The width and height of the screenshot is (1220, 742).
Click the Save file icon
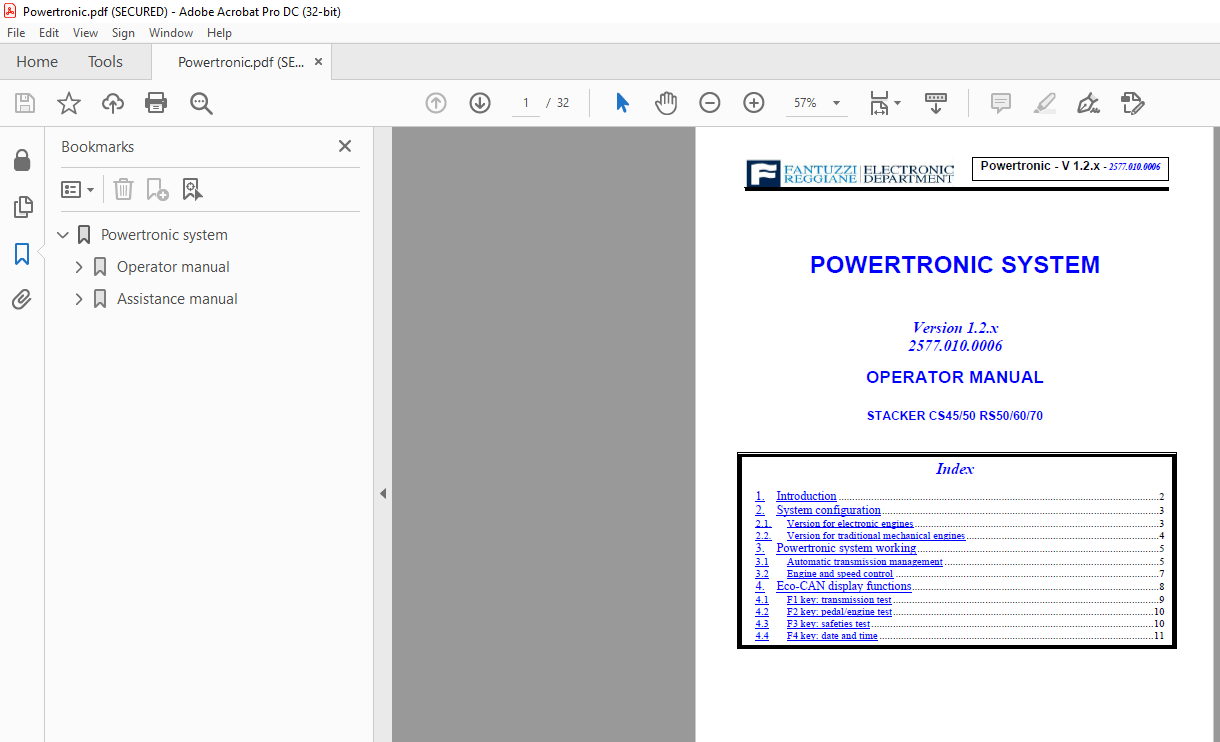coord(25,103)
